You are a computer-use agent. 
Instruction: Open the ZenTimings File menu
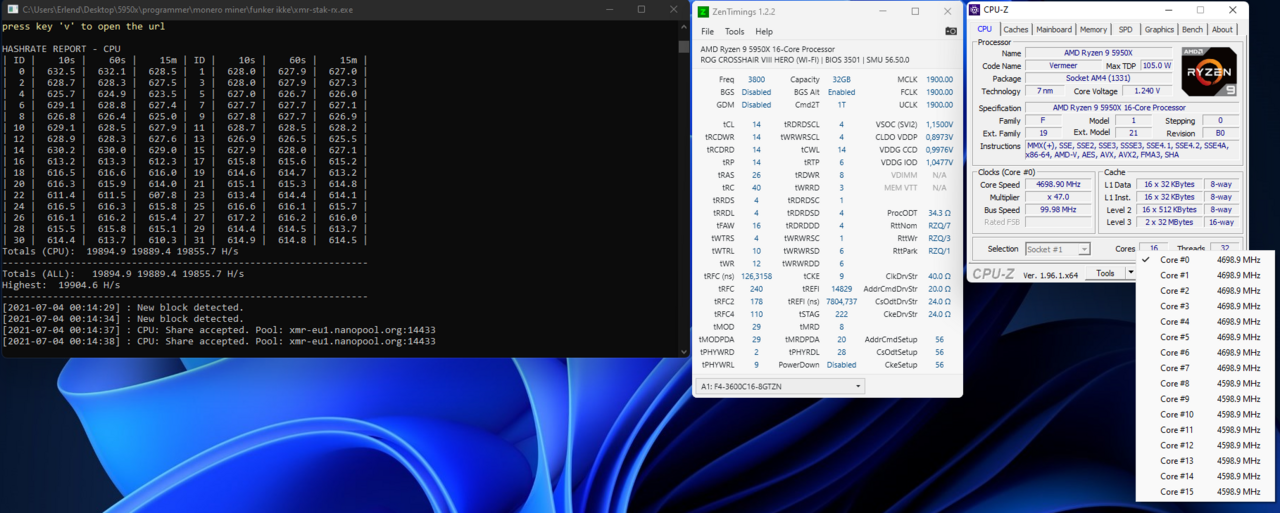tap(707, 31)
